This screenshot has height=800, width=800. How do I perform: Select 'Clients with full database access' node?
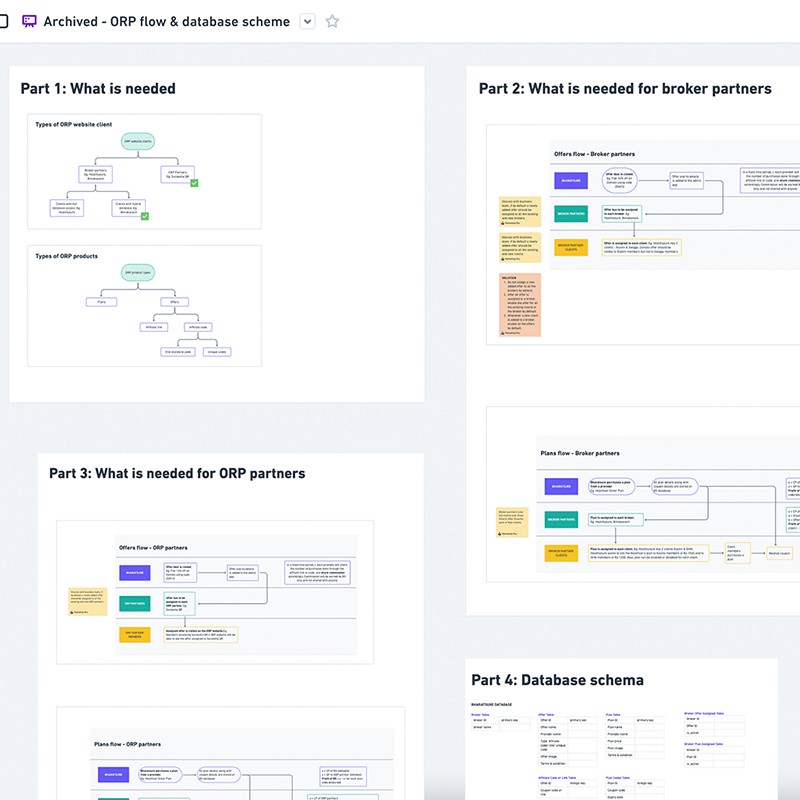pos(67,208)
